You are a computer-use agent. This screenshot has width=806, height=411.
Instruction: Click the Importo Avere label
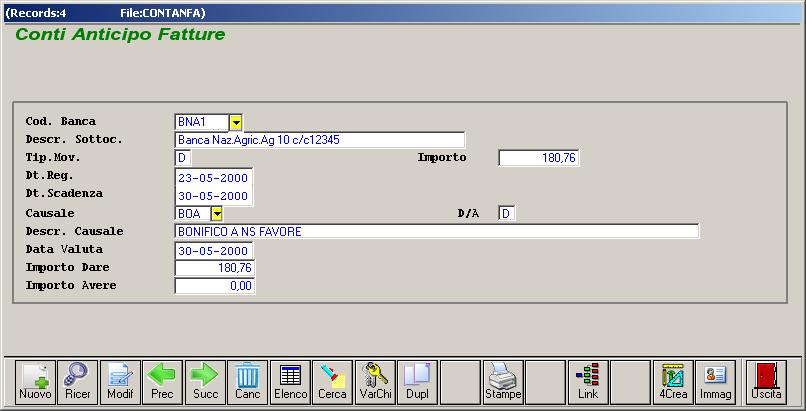(71, 286)
